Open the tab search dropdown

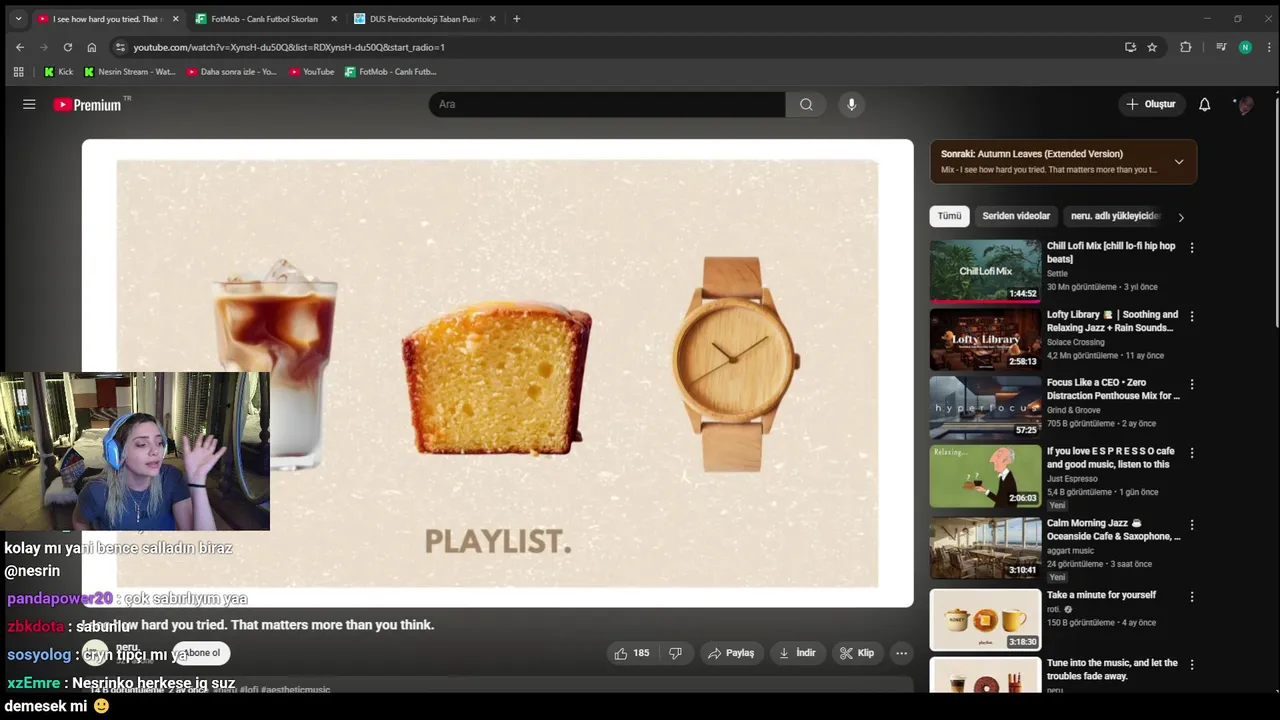[18, 18]
